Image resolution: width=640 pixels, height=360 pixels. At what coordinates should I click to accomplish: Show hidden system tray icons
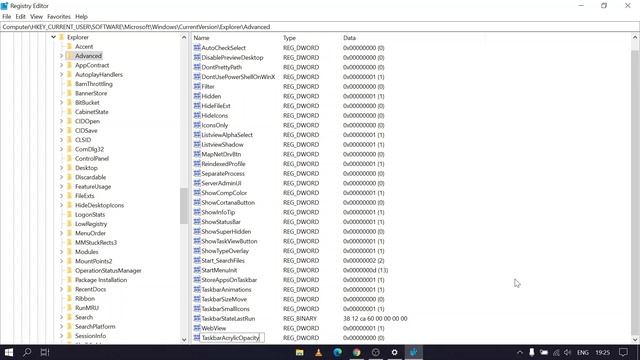[x=520, y=352]
